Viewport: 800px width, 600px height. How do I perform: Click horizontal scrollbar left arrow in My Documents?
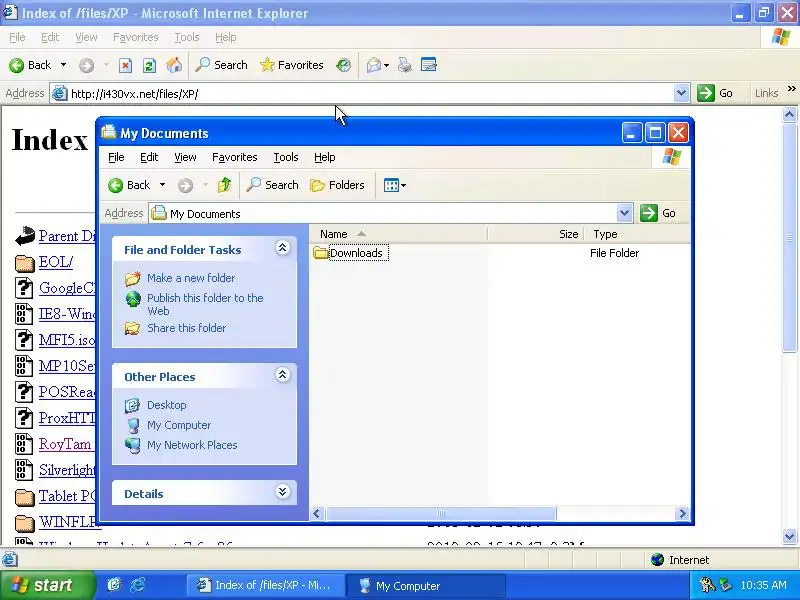317,514
